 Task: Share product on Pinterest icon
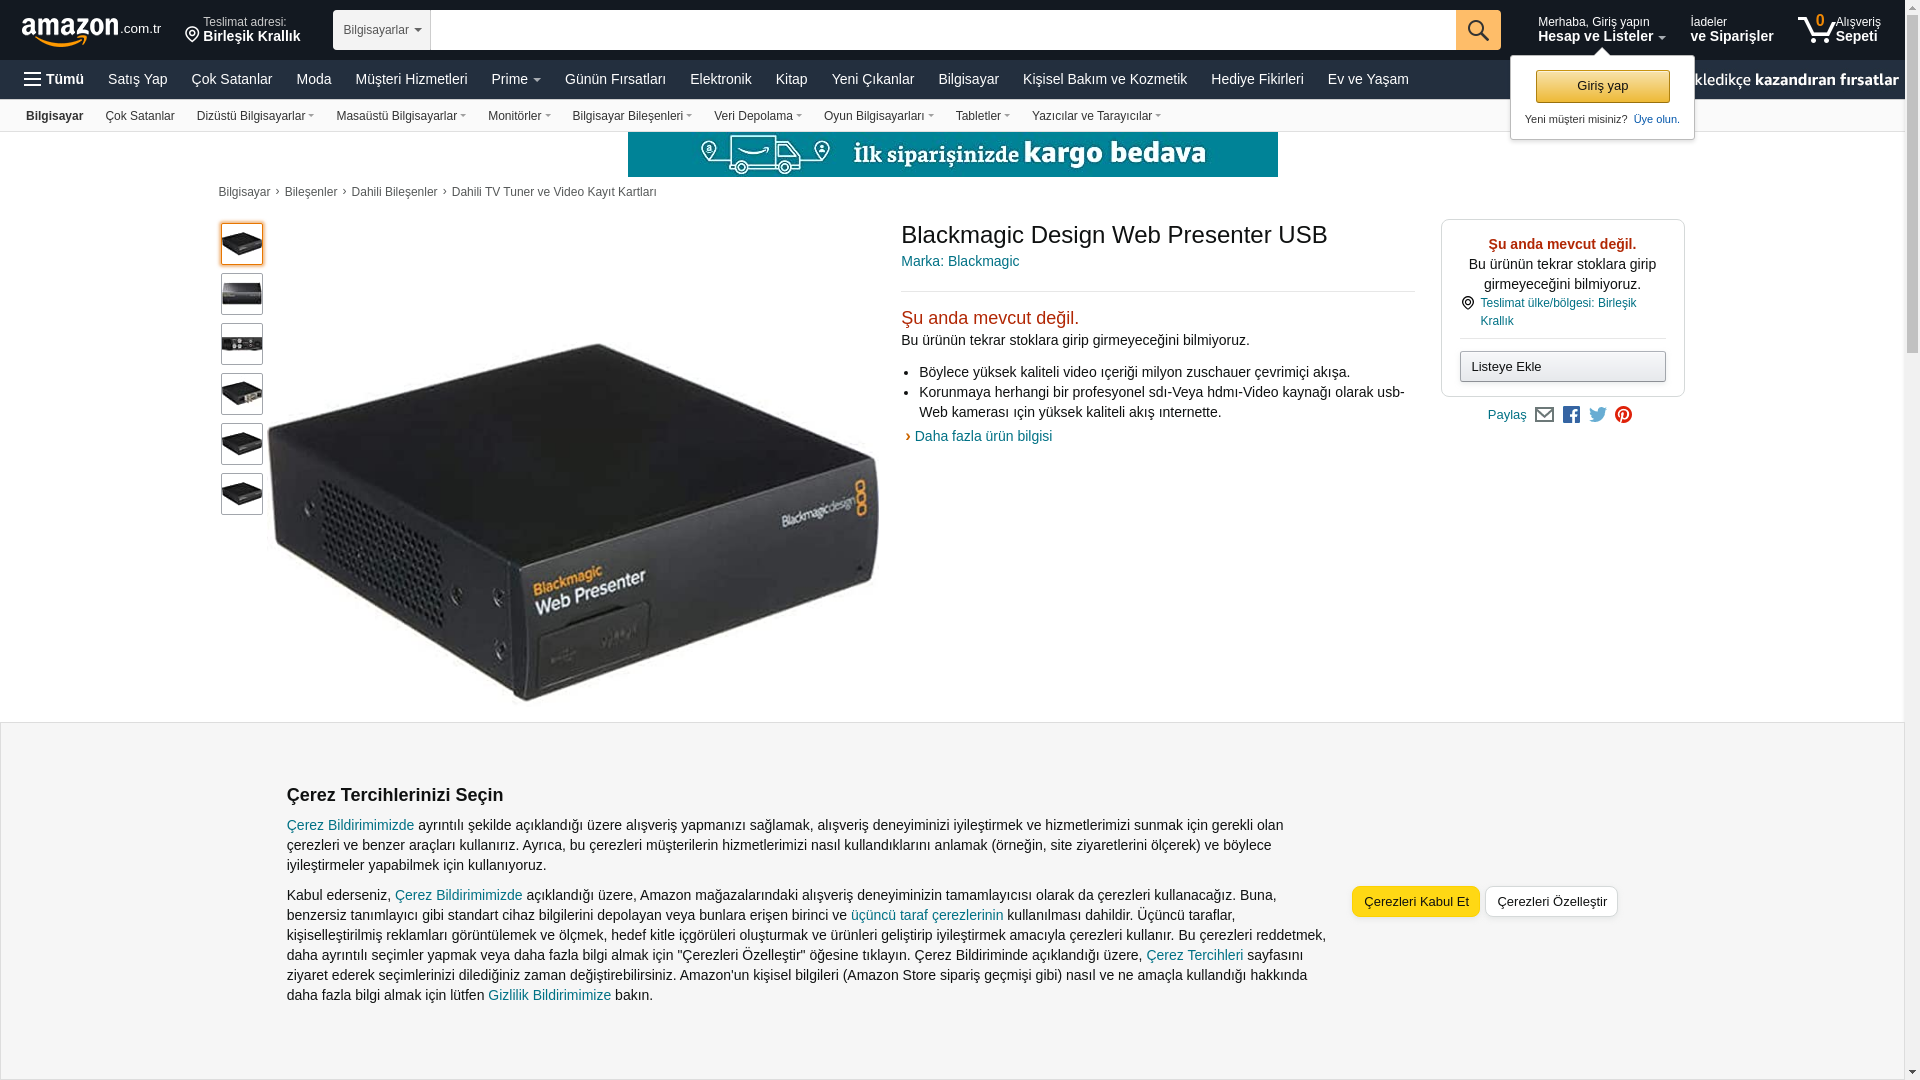coord(1623,415)
